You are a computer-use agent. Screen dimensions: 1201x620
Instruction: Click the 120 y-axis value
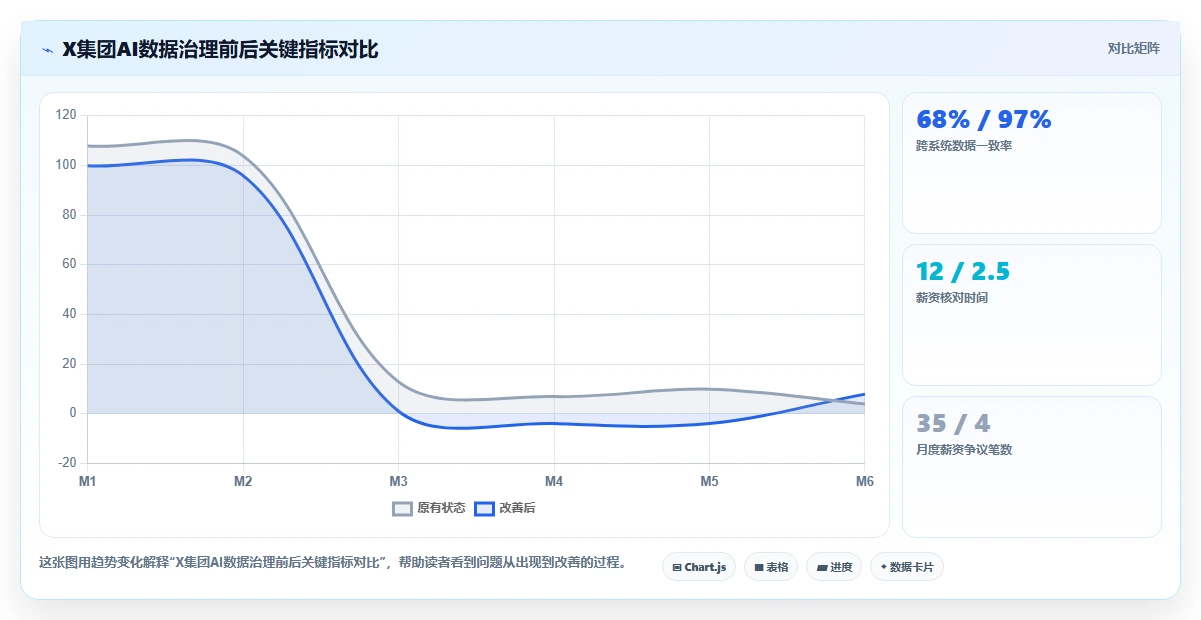66,115
